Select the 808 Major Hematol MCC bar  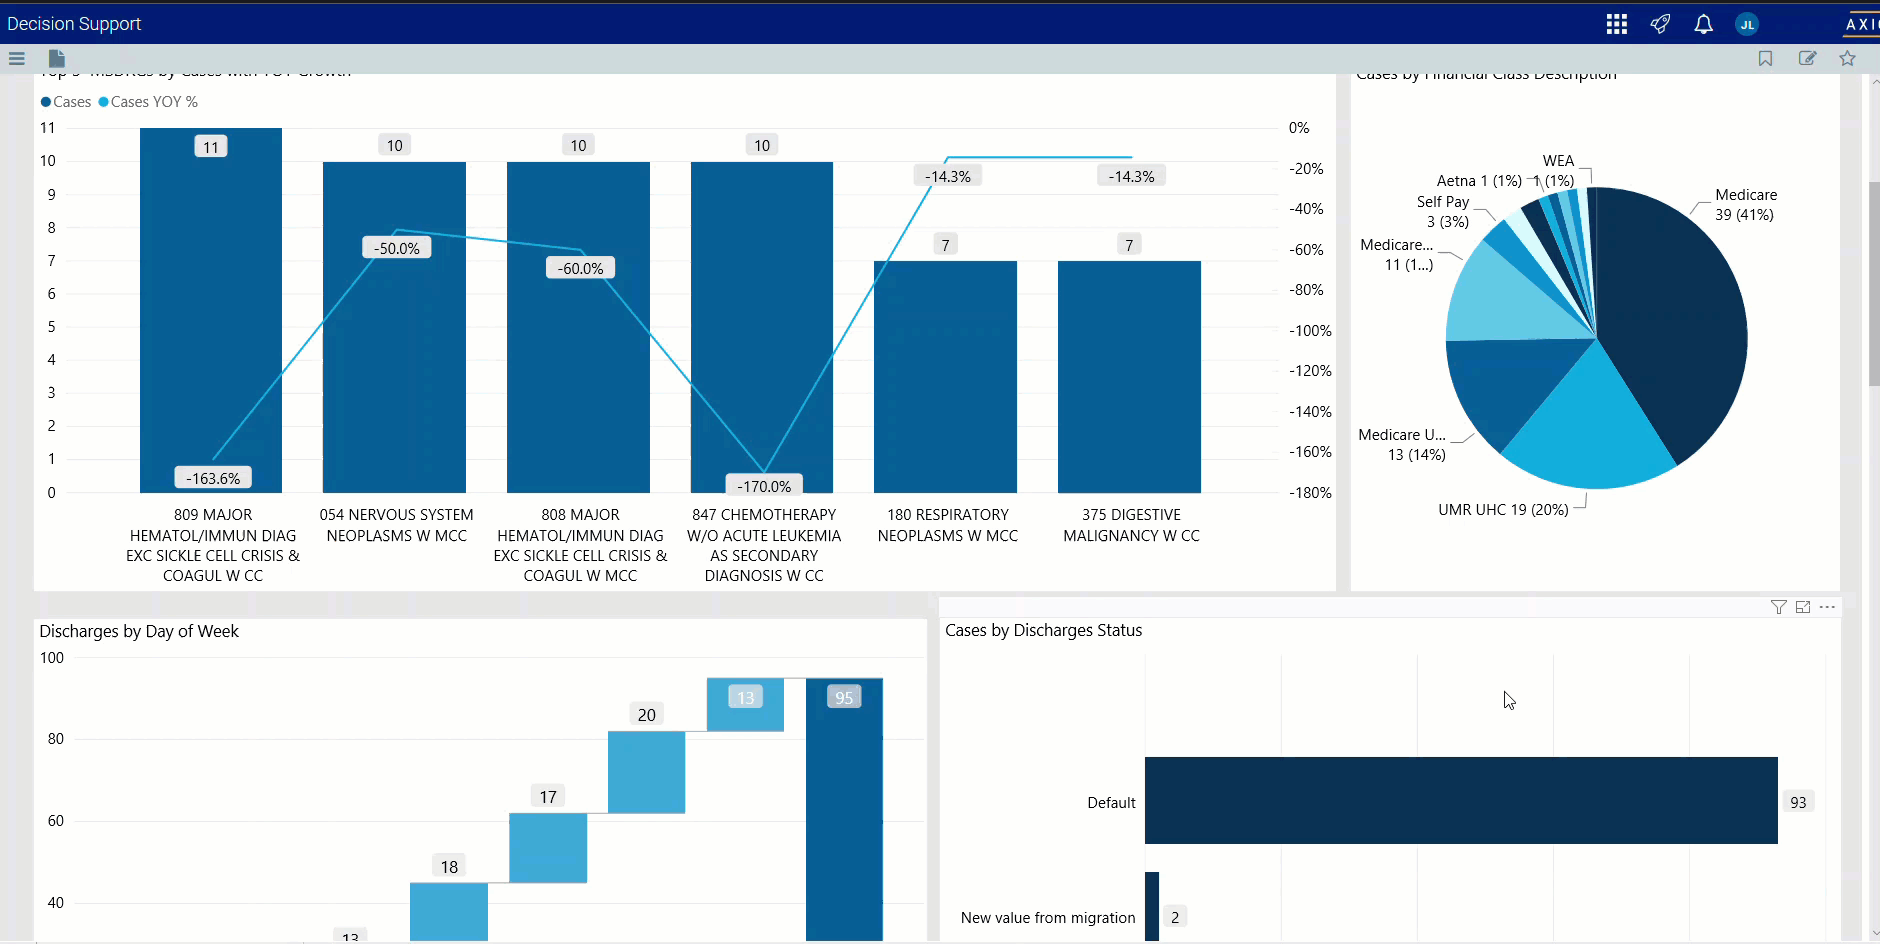pyautogui.click(x=578, y=327)
